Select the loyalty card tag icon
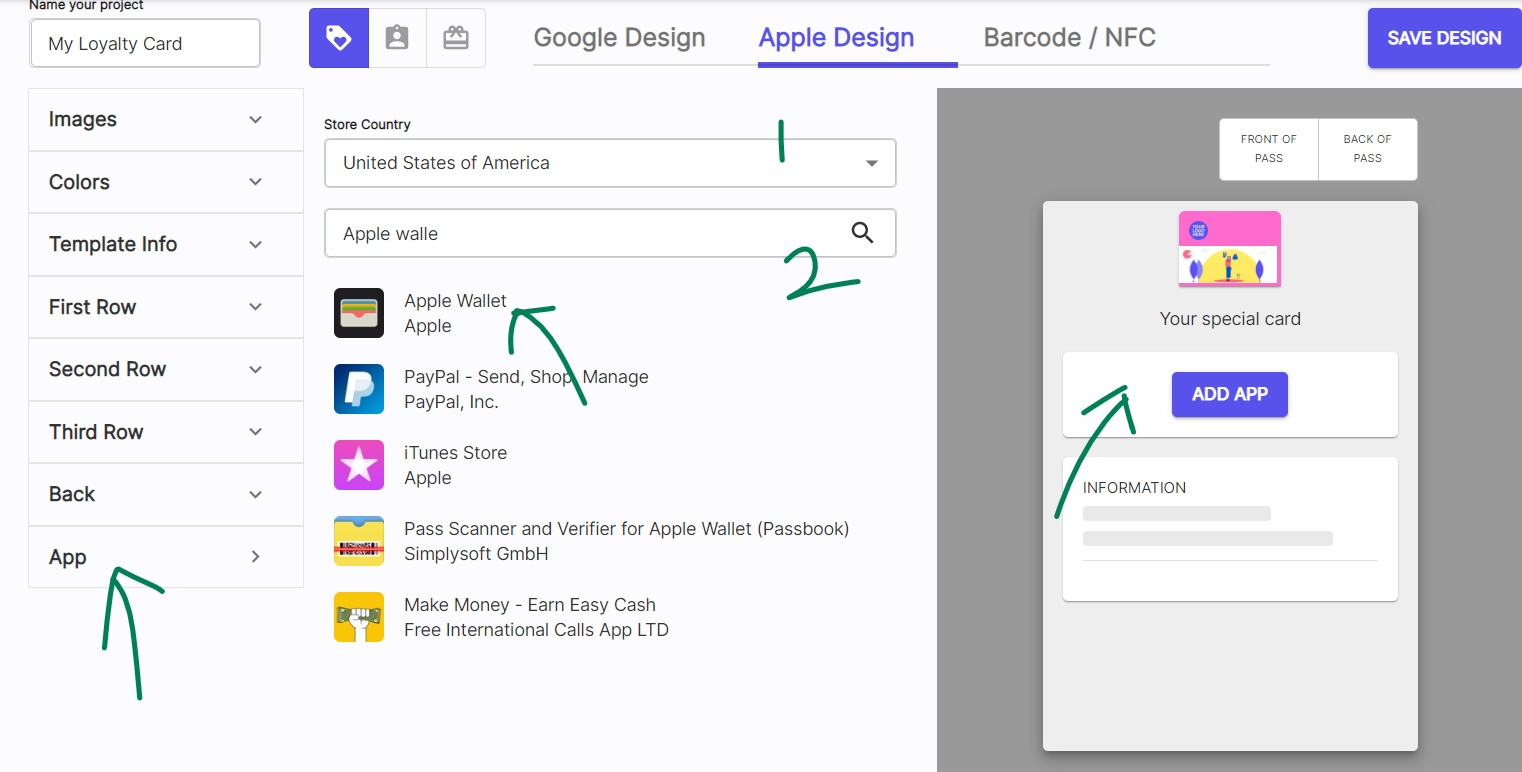This screenshot has height=772, width=1522. (x=339, y=38)
